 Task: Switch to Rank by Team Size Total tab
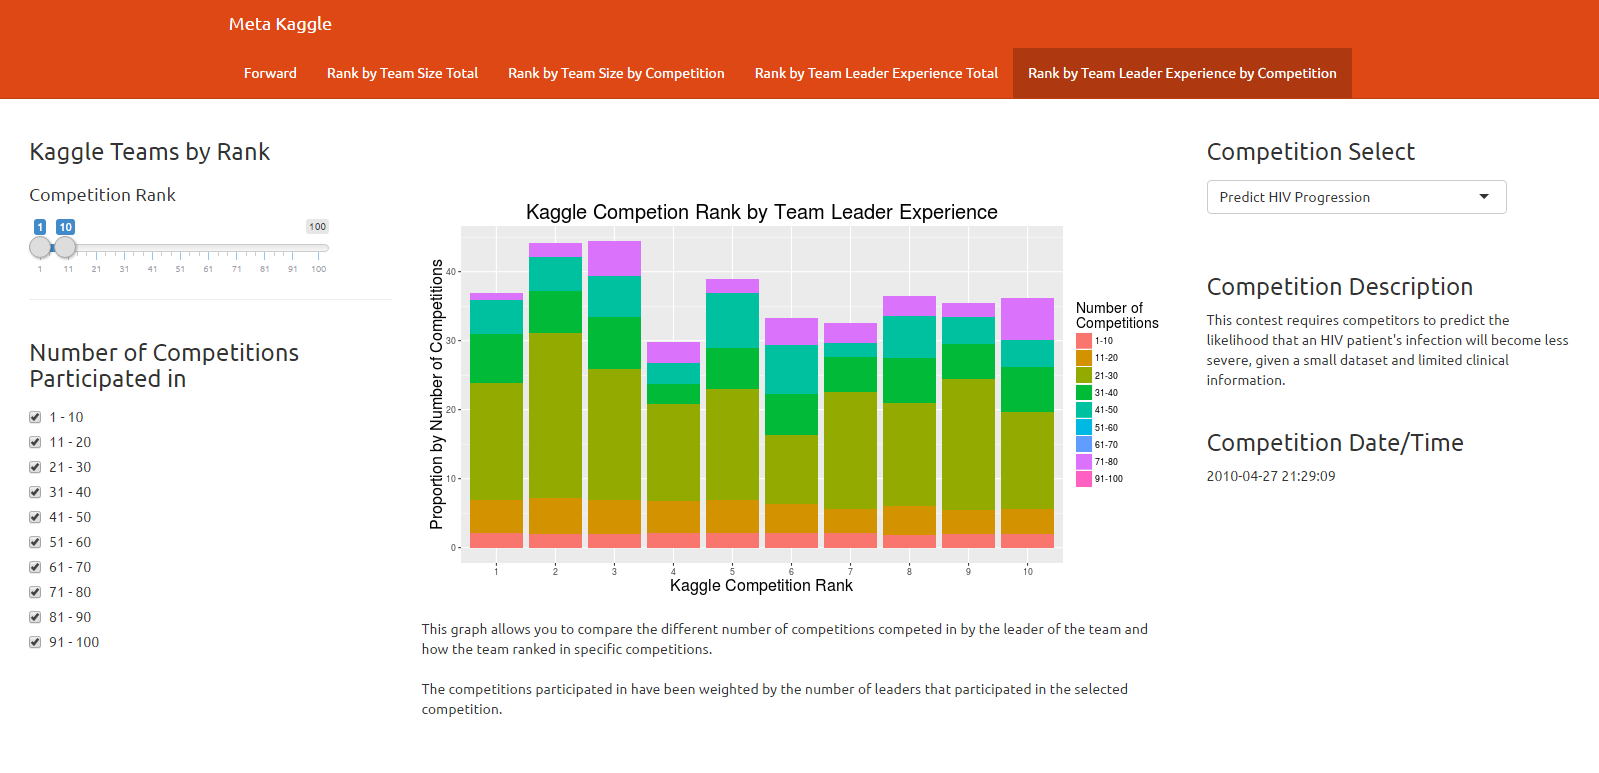click(402, 73)
